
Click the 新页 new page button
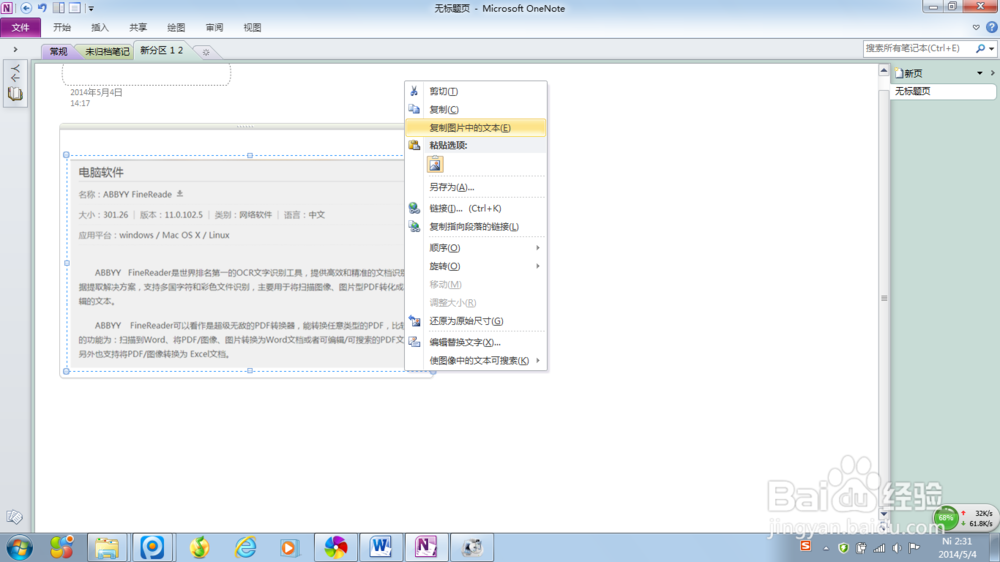coord(909,73)
